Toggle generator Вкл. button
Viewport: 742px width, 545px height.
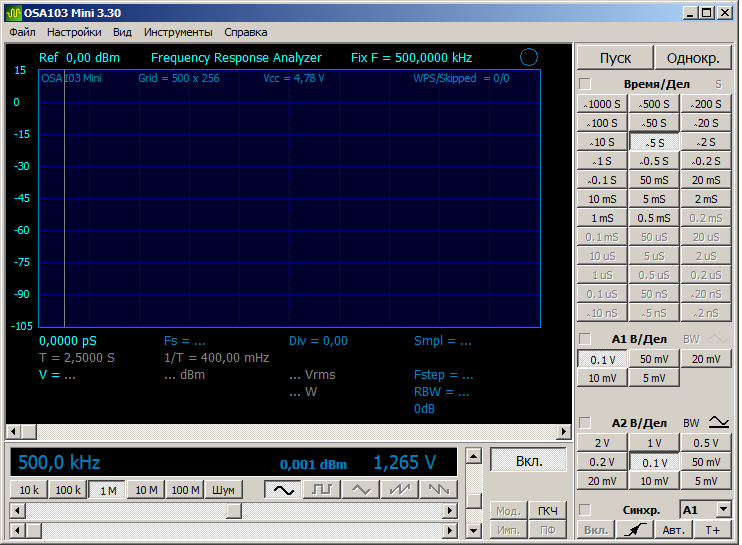click(x=529, y=460)
